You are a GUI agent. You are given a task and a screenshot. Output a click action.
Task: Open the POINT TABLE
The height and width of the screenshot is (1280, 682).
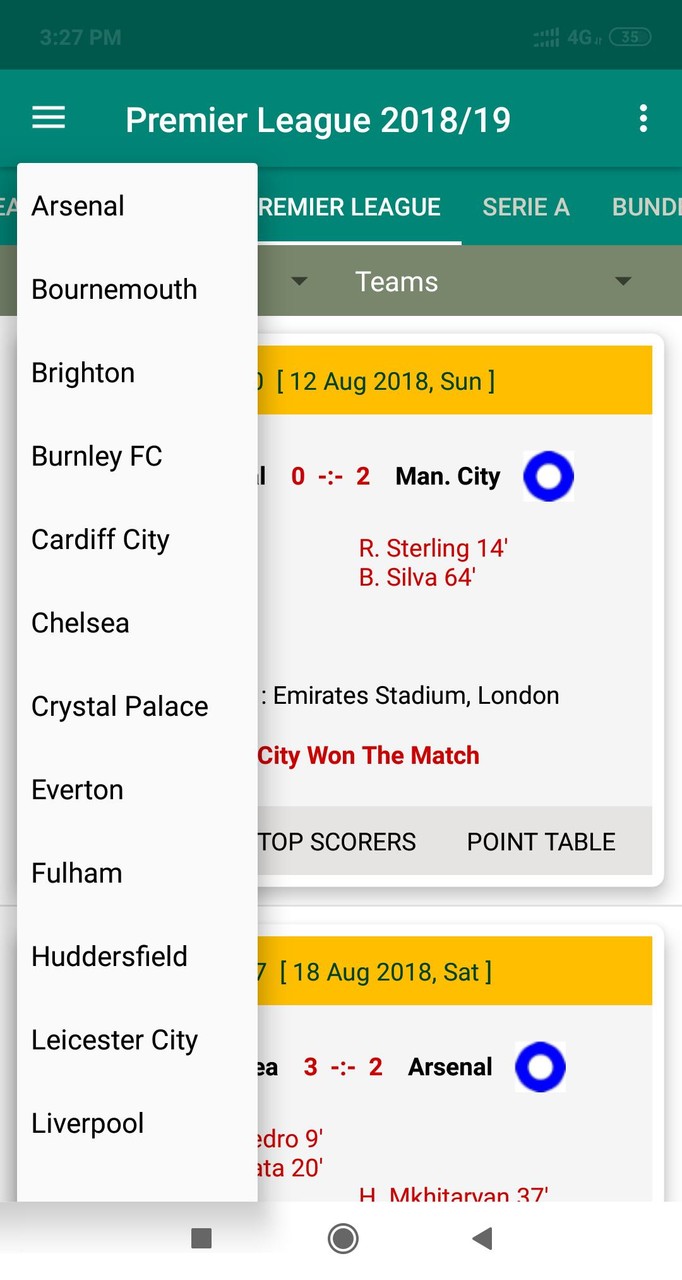pos(540,841)
